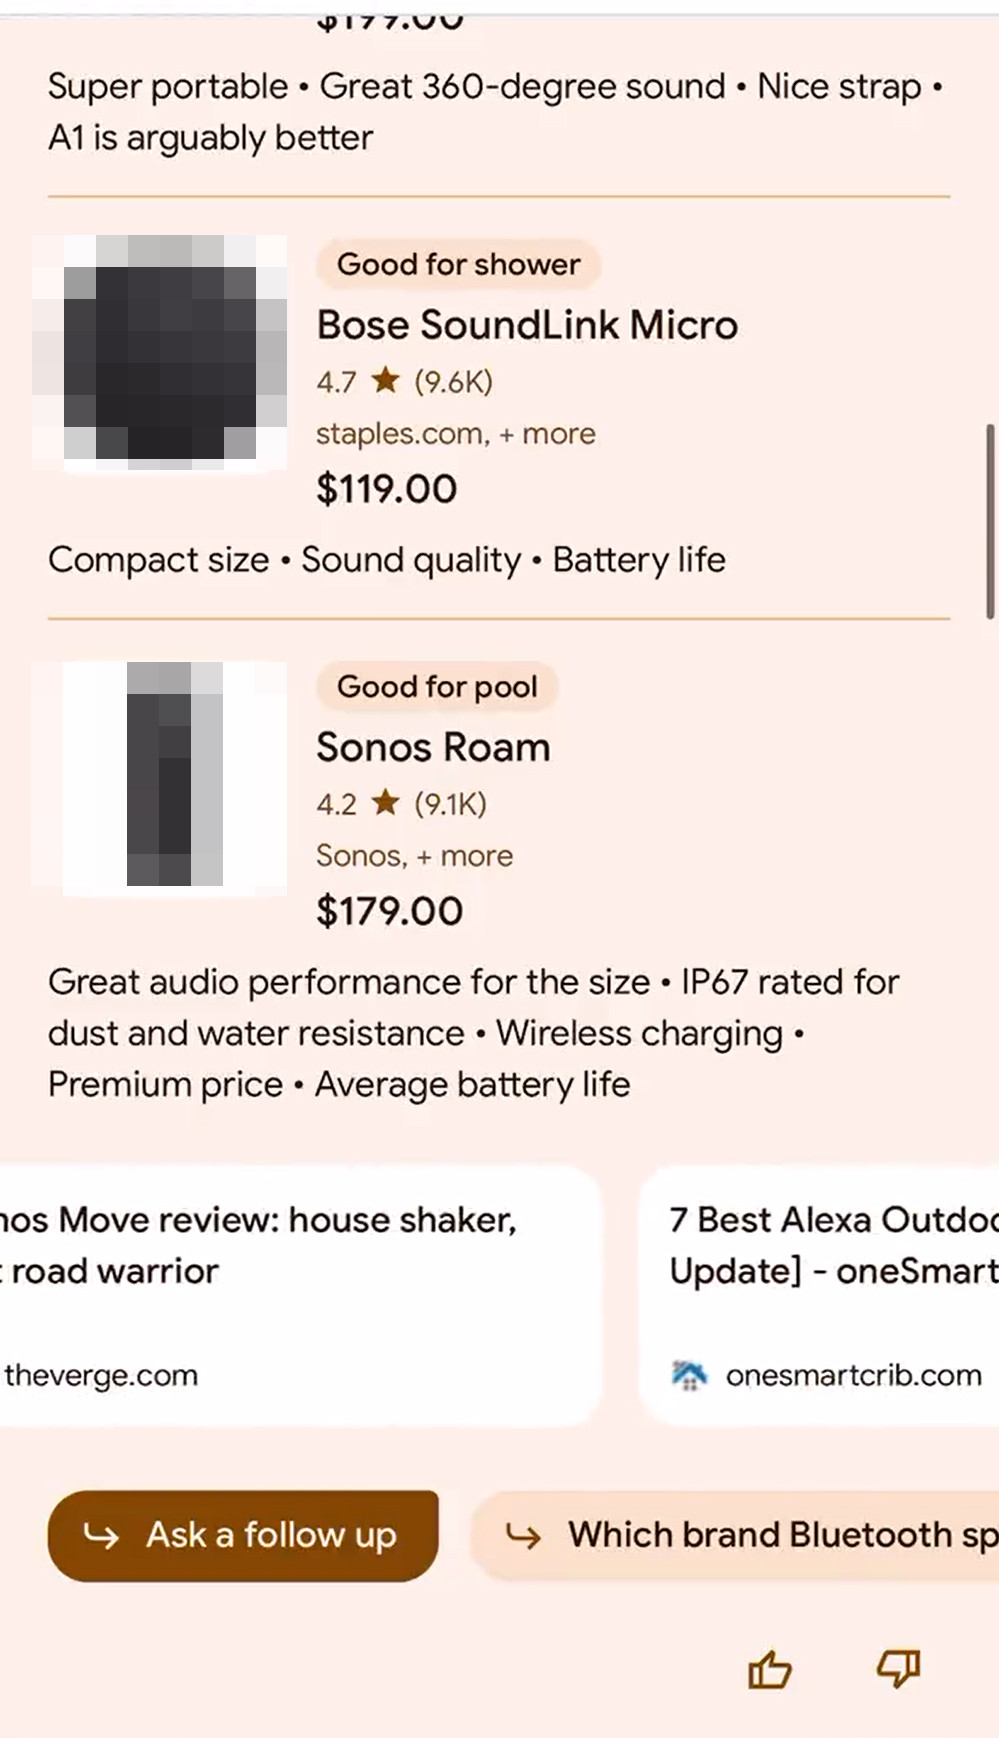Viewport: 999px width, 1738px height.
Task: Click the Good for pool tag
Action: pos(437,687)
